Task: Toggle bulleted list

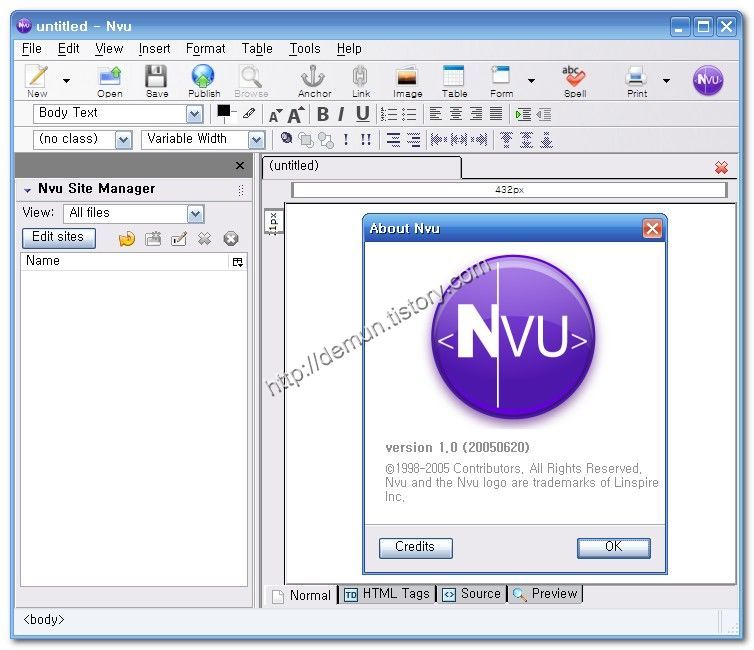Action: (x=409, y=114)
